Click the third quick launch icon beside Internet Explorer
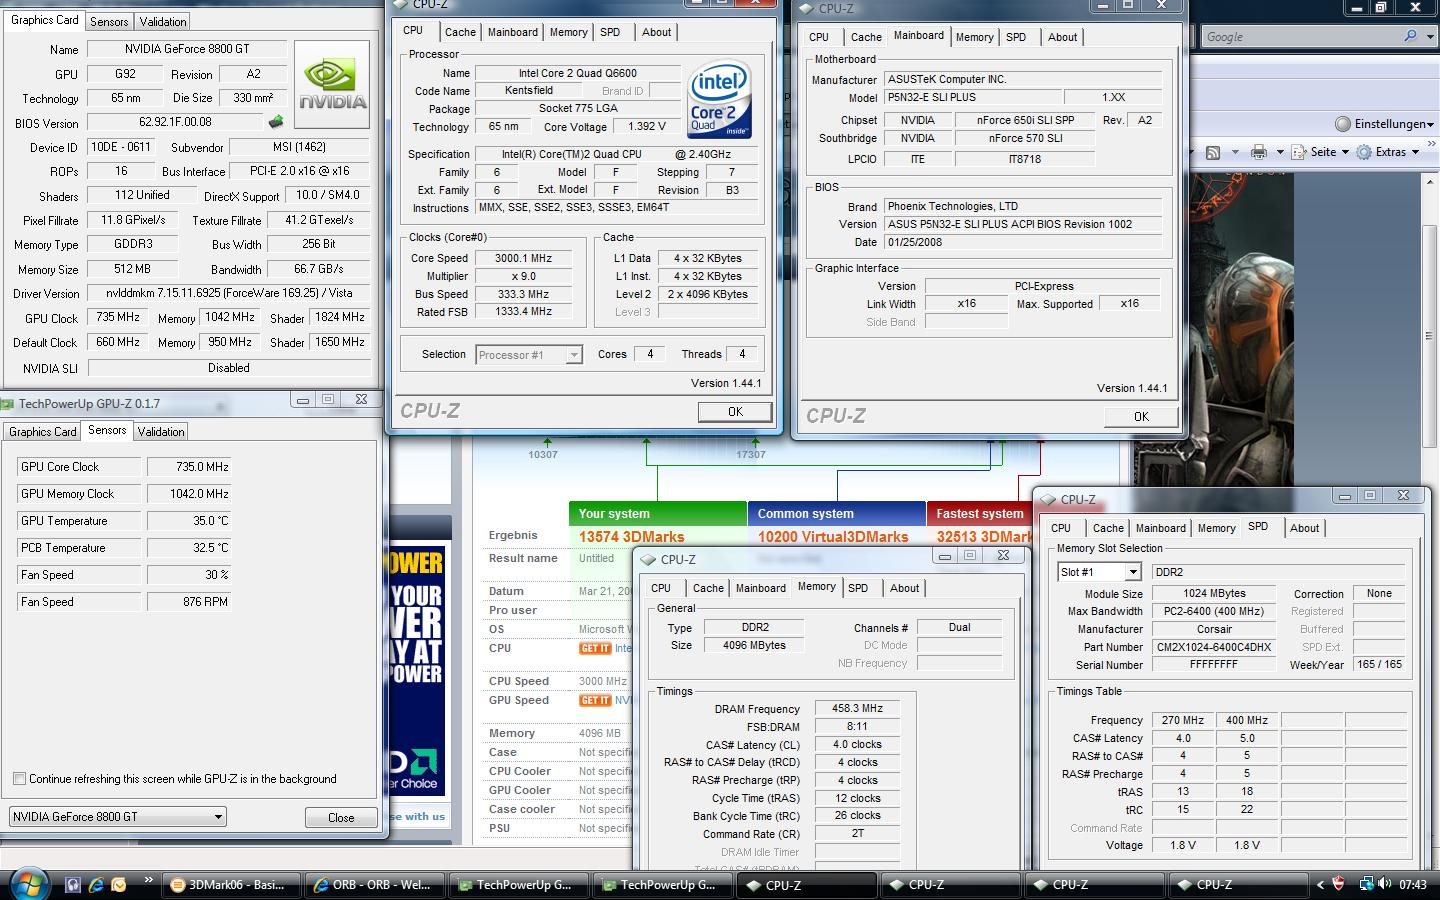Viewport: 1440px width, 900px height. pos(119,884)
